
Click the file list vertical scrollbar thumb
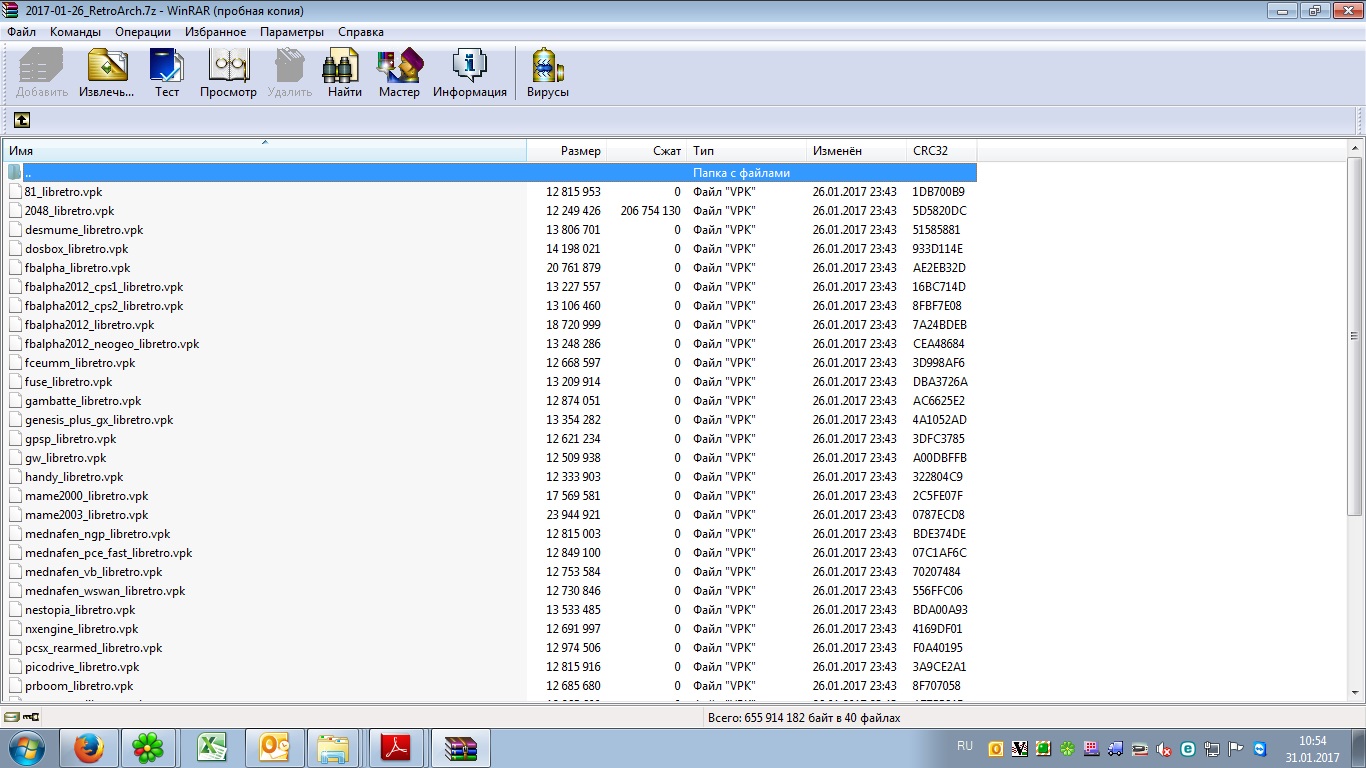tap(1355, 337)
